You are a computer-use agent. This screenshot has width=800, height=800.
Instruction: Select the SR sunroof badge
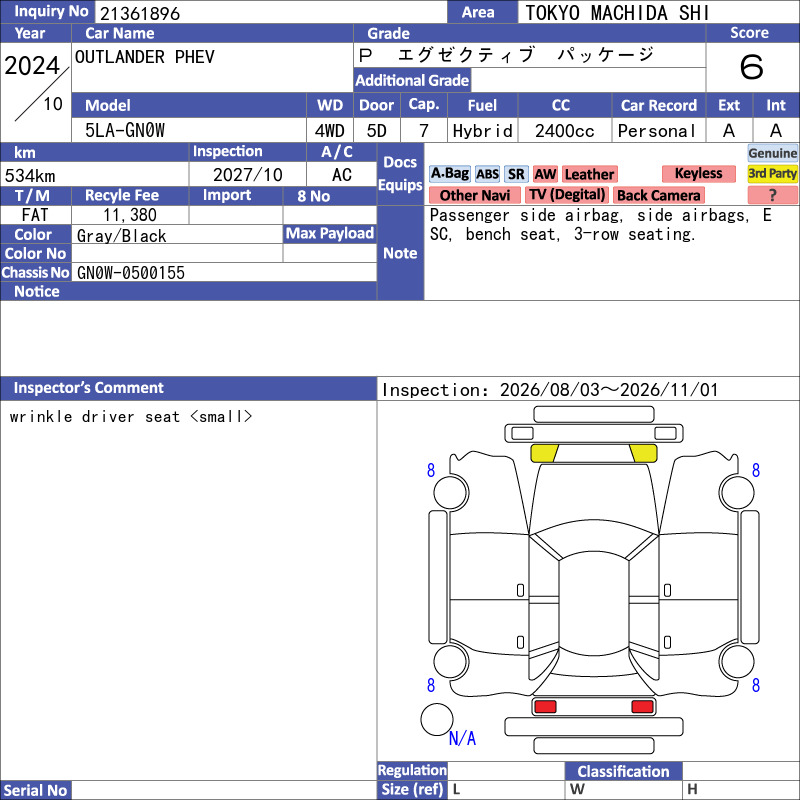tap(516, 174)
